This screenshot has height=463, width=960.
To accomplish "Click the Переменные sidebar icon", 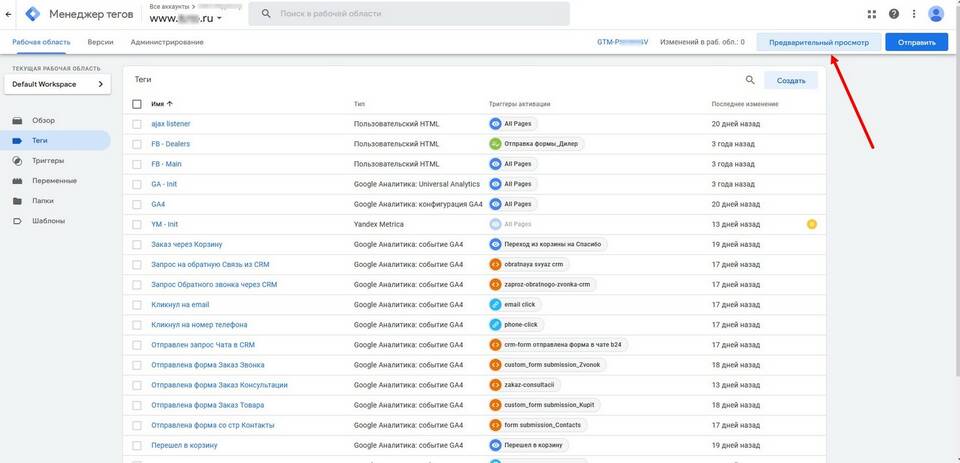I will pos(18,181).
